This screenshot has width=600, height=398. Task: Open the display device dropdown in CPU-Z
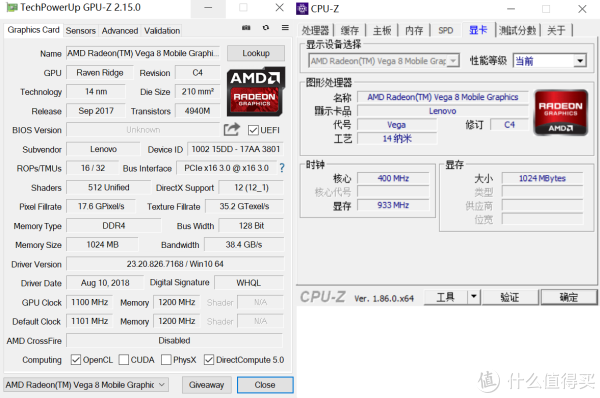[x=384, y=61]
